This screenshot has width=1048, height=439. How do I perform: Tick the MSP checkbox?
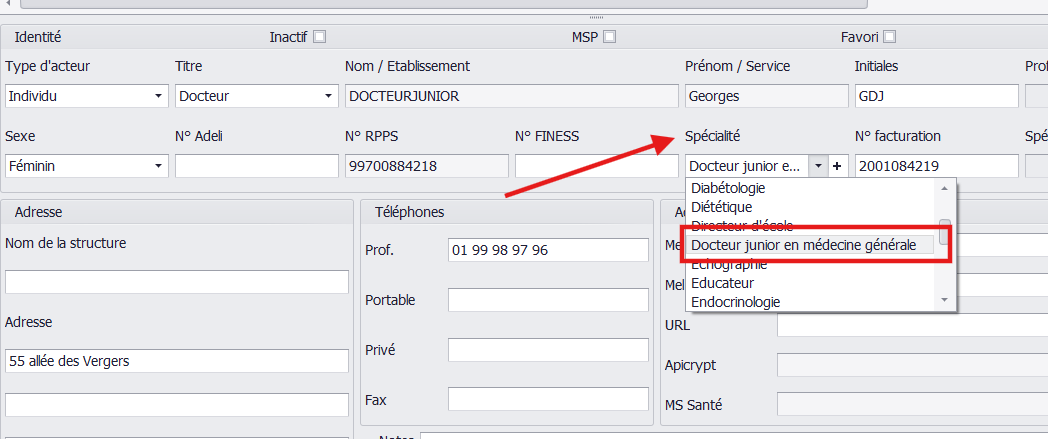(610, 37)
